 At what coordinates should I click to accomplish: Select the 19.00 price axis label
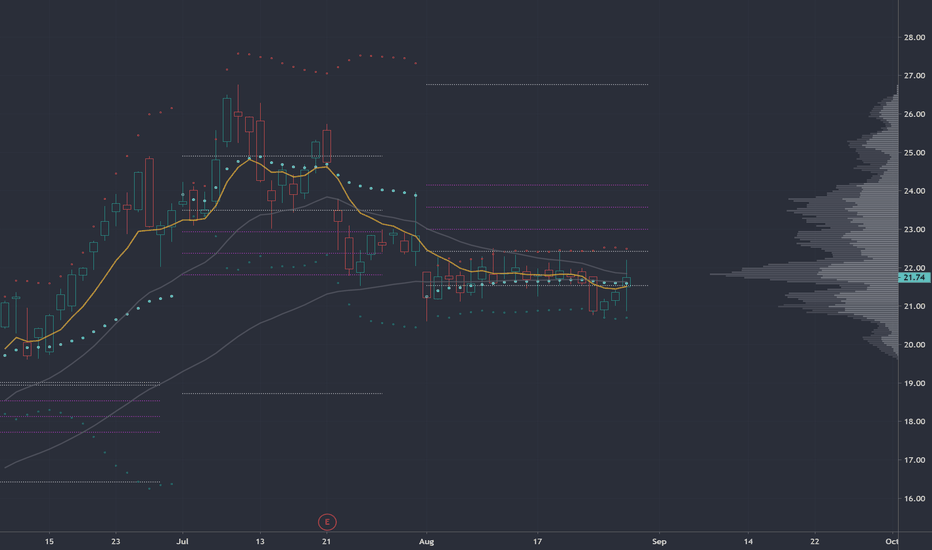pyautogui.click(x=914, y=384)
